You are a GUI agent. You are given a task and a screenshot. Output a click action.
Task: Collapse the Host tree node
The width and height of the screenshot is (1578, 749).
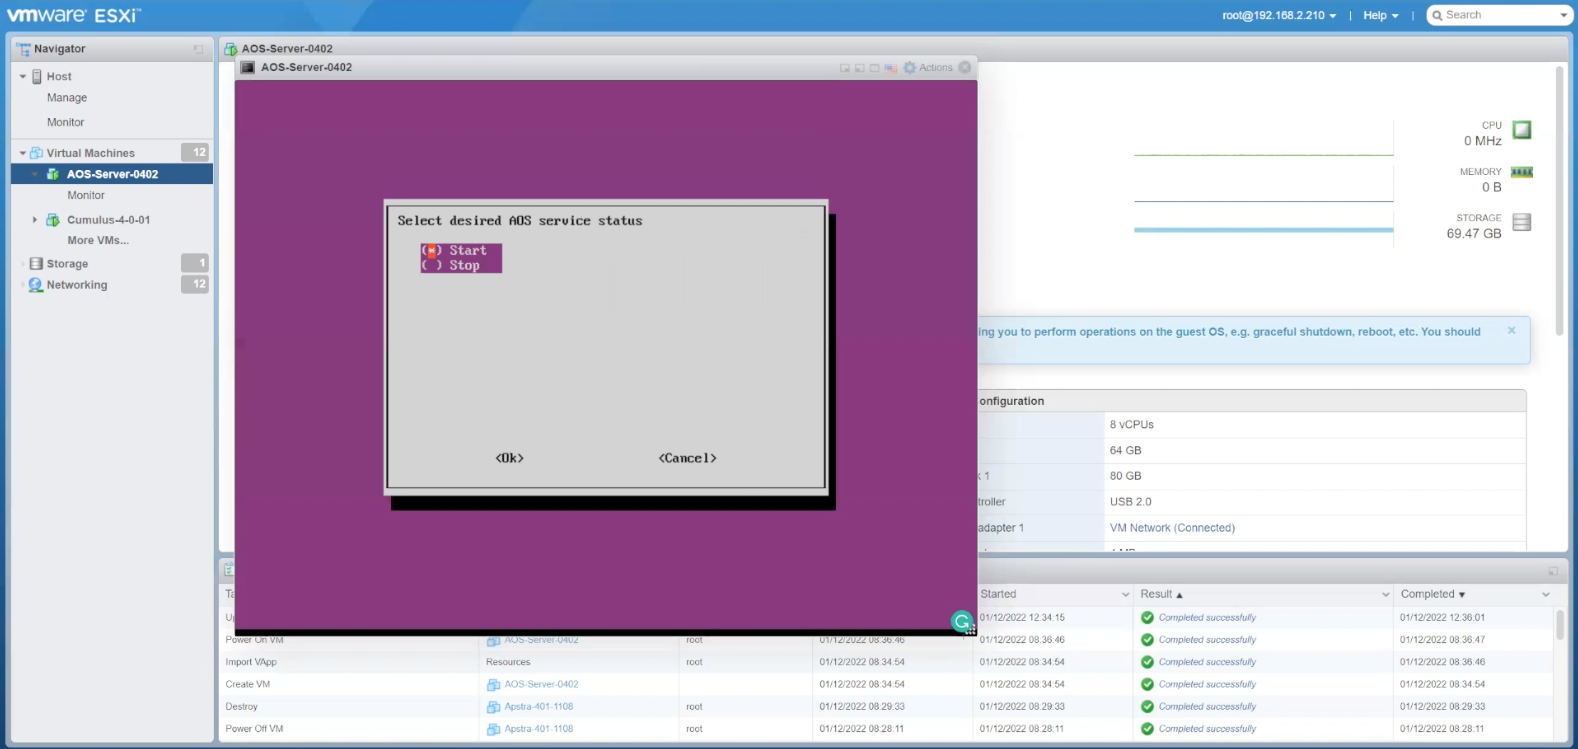coord(23,77)
